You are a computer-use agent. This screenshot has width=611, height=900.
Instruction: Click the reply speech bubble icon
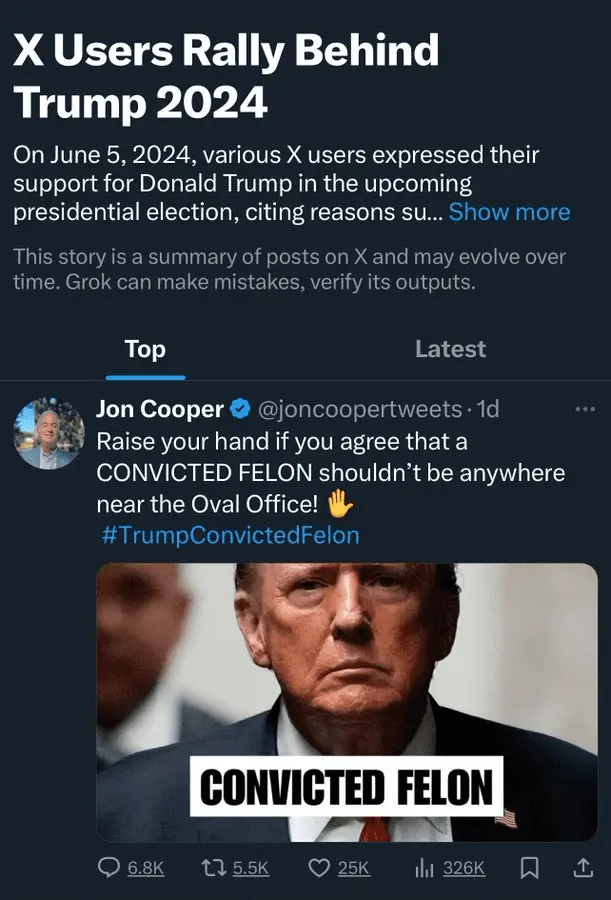pos(109,868)
